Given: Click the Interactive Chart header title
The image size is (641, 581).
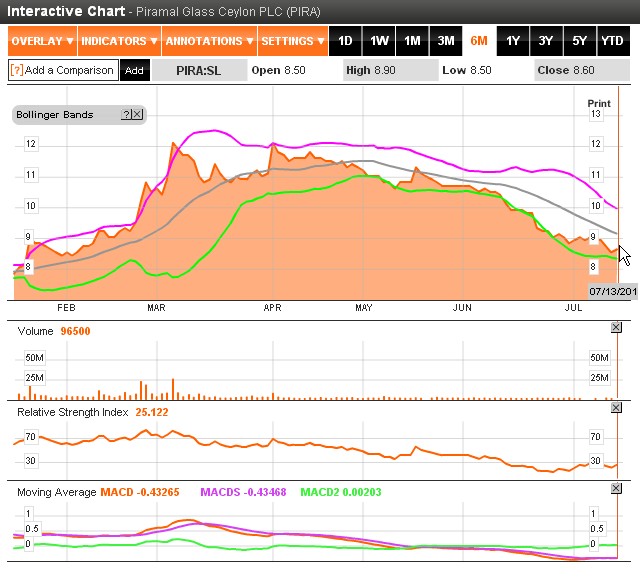Looking at the screenshot, I should point(66,11).
